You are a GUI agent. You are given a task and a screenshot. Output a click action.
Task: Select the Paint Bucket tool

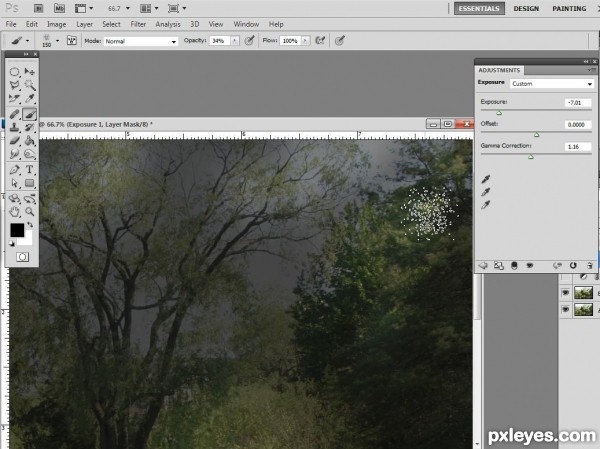(29, 141)
